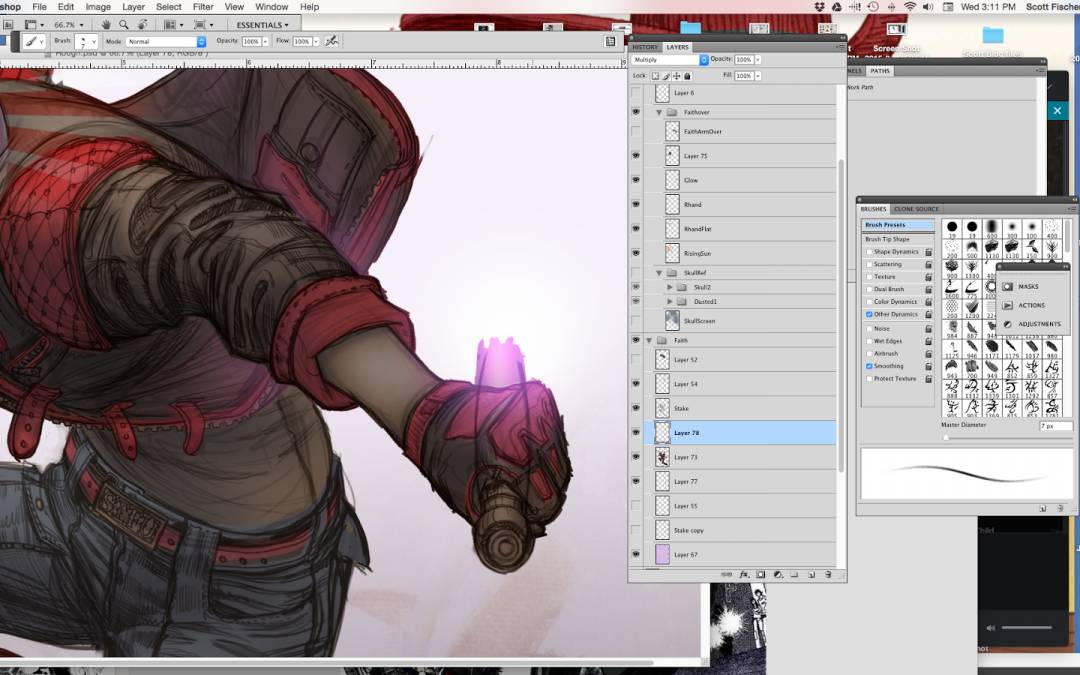The image size is (1080, 675).
Task: Open Wi-Fi status in macOS menu bar
Action: click(910, 7)
